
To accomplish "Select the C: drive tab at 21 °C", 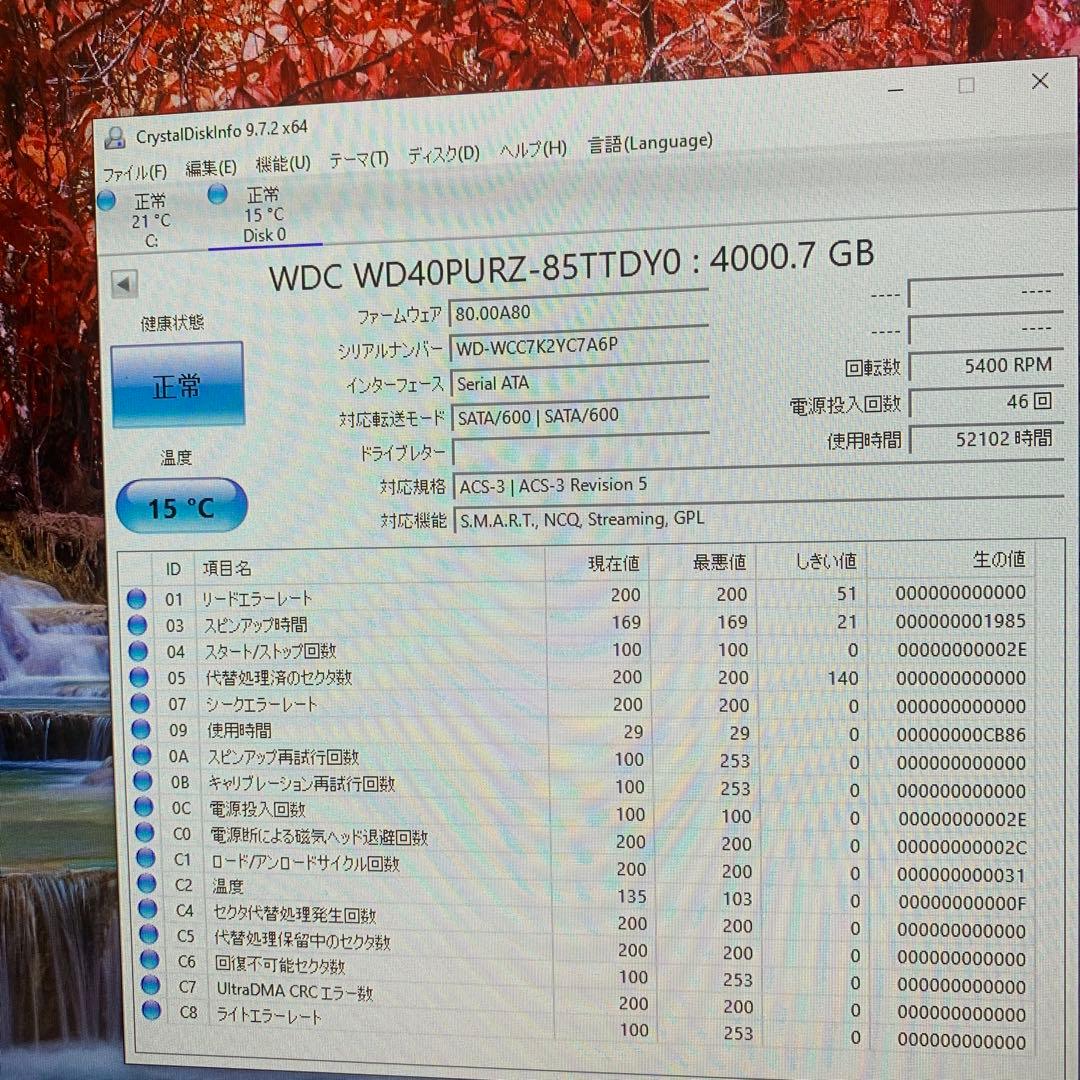I will (152, 220).
